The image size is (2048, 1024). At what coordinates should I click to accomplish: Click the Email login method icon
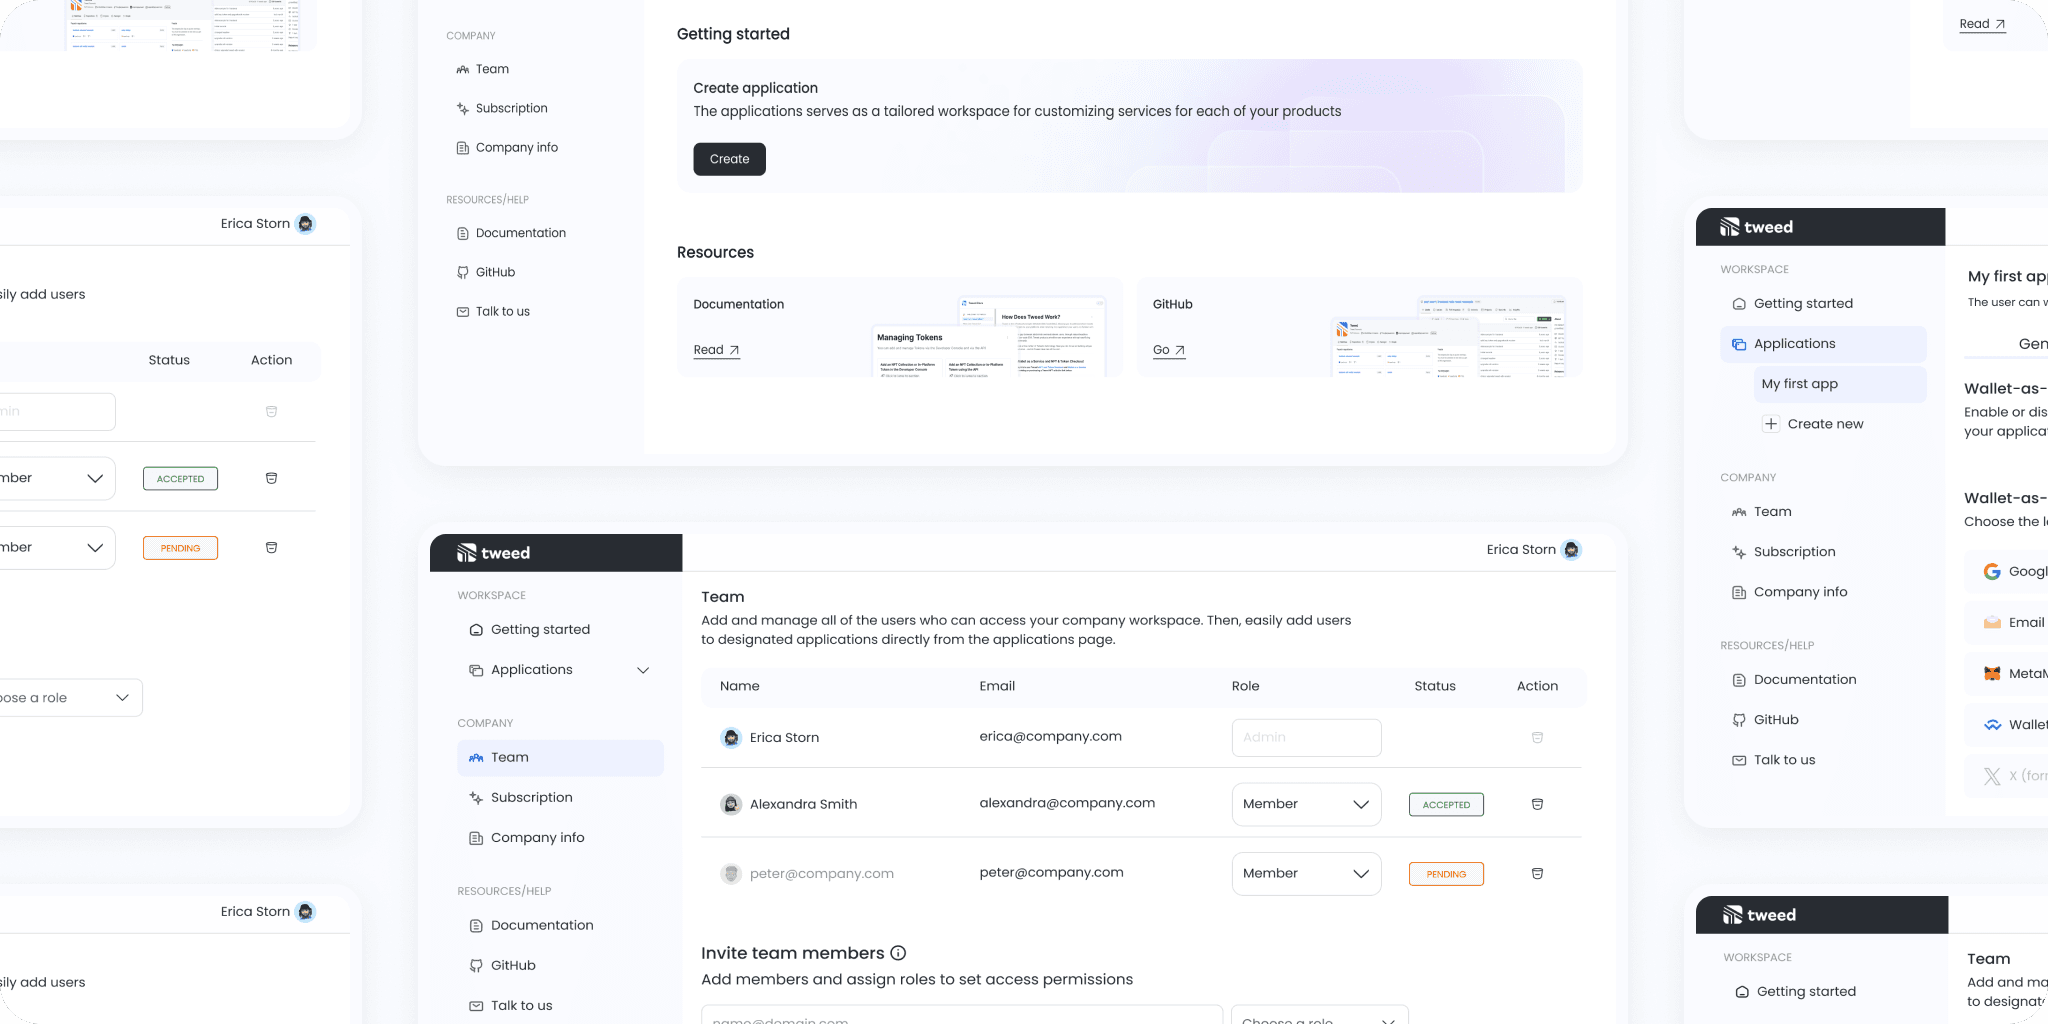(x=1994, y=622)
